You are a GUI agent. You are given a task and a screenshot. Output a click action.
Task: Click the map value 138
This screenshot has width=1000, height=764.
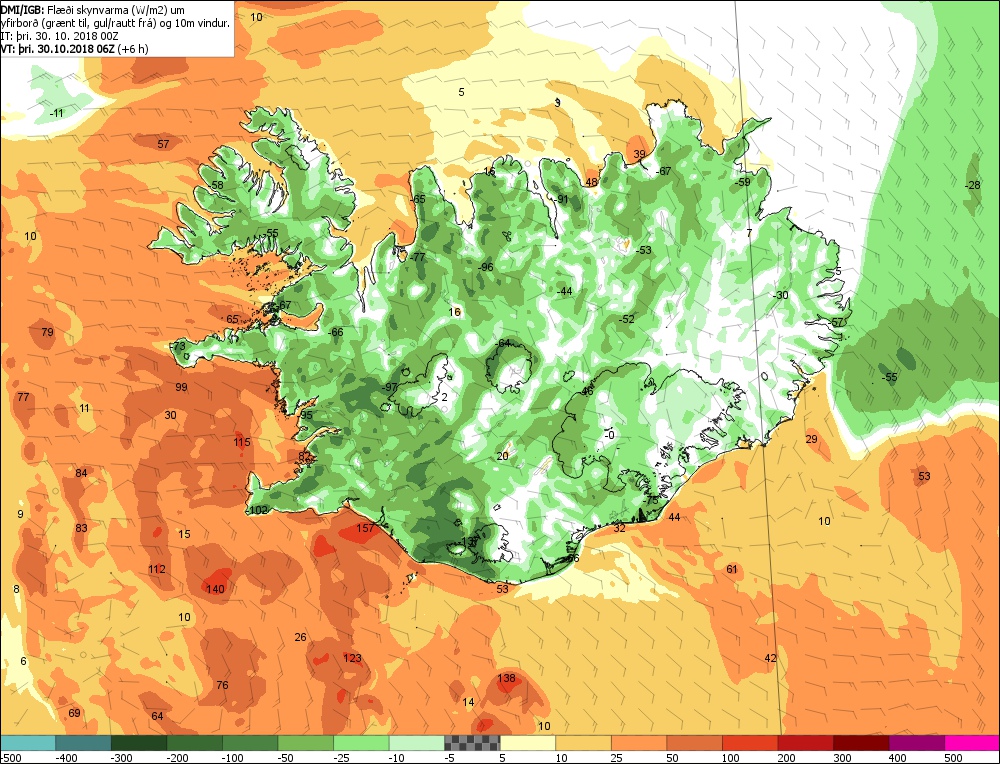(506, 678)
